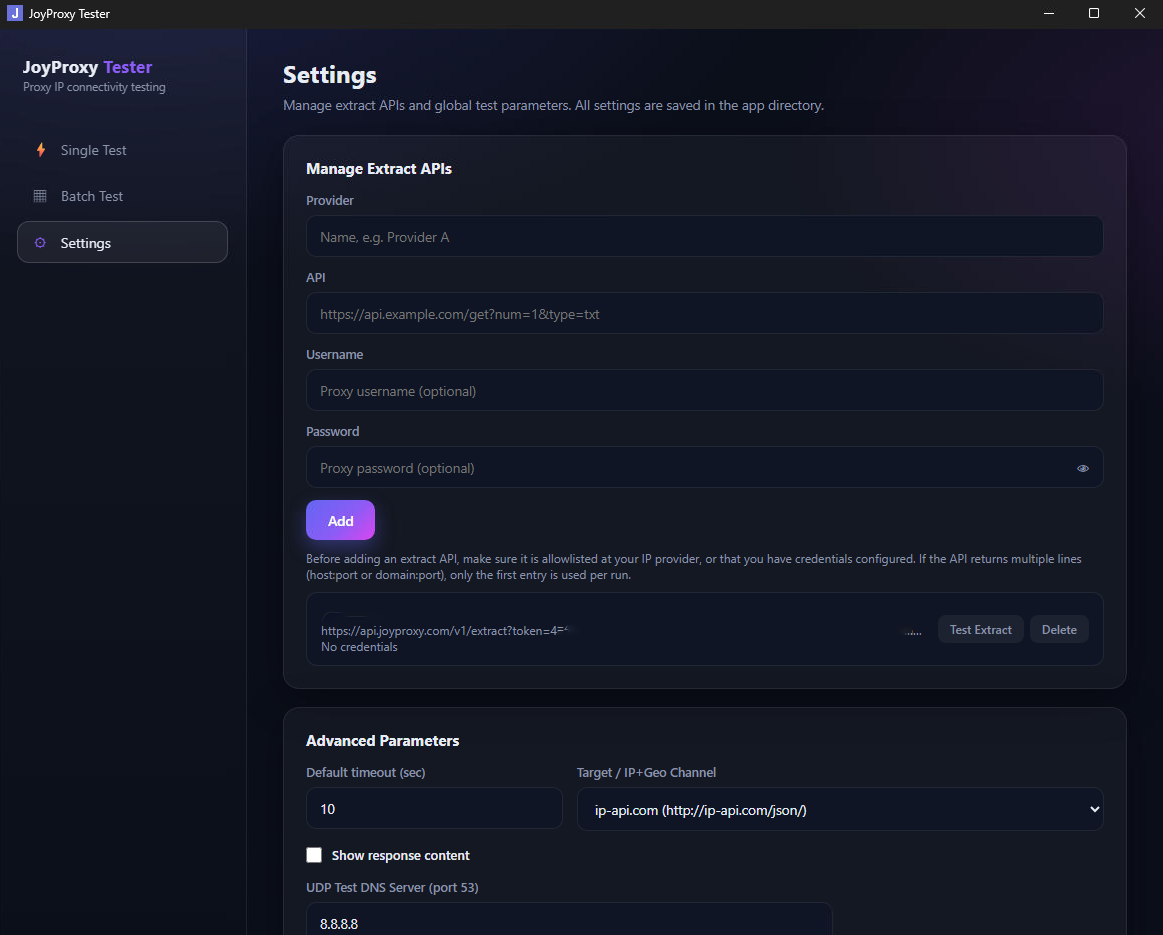Focus the Proxy username input field
The height and width of the screenshot is (935, 1163).
pyautogui.click(x=704, y=391)
